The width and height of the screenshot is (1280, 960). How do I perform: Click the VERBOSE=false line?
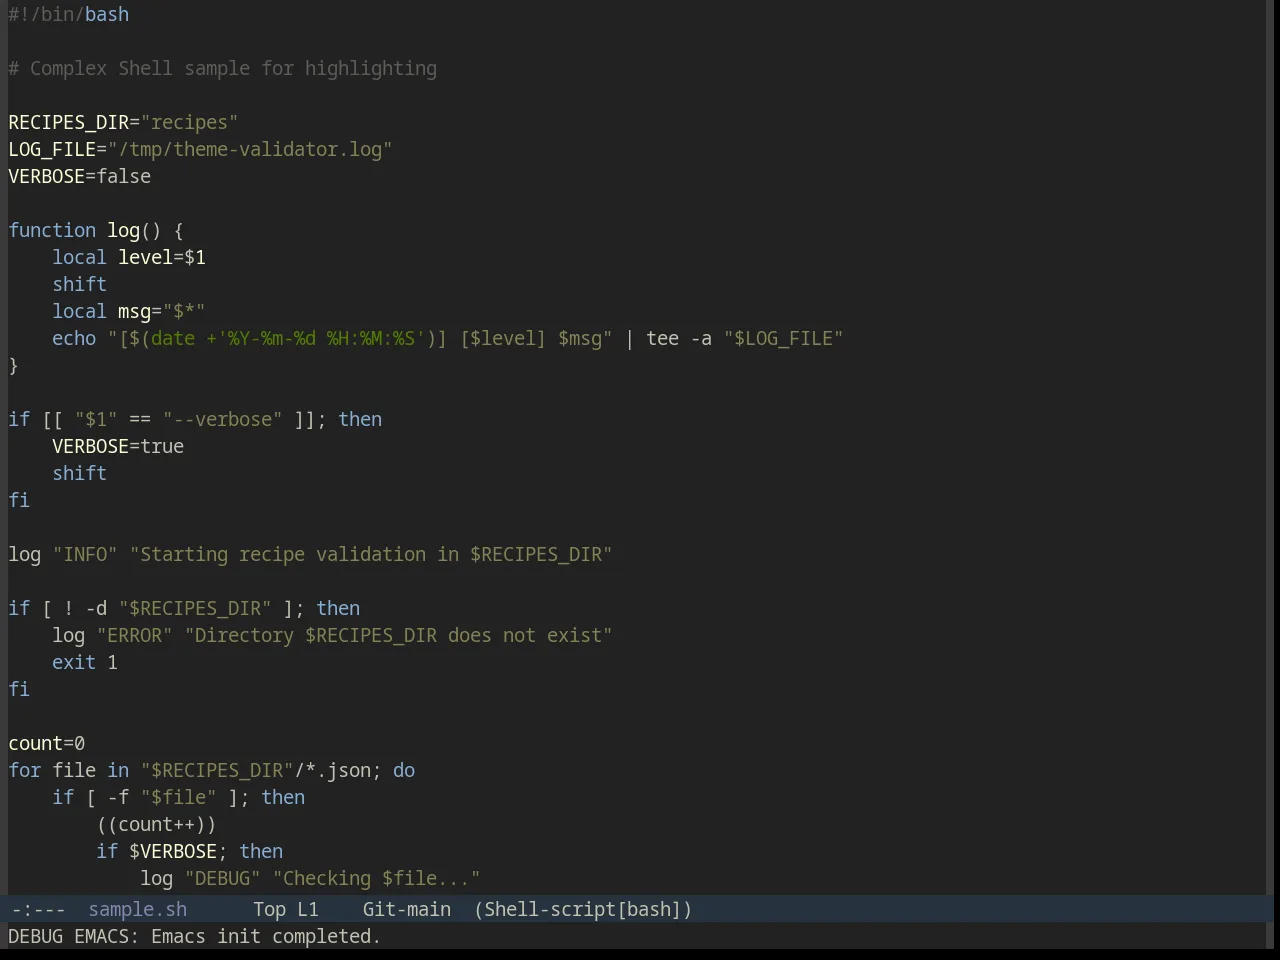point(80,176)
